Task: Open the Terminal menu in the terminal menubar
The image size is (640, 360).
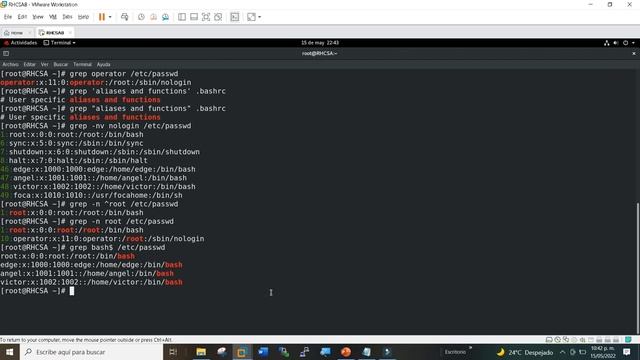Action: coord(82,64)
